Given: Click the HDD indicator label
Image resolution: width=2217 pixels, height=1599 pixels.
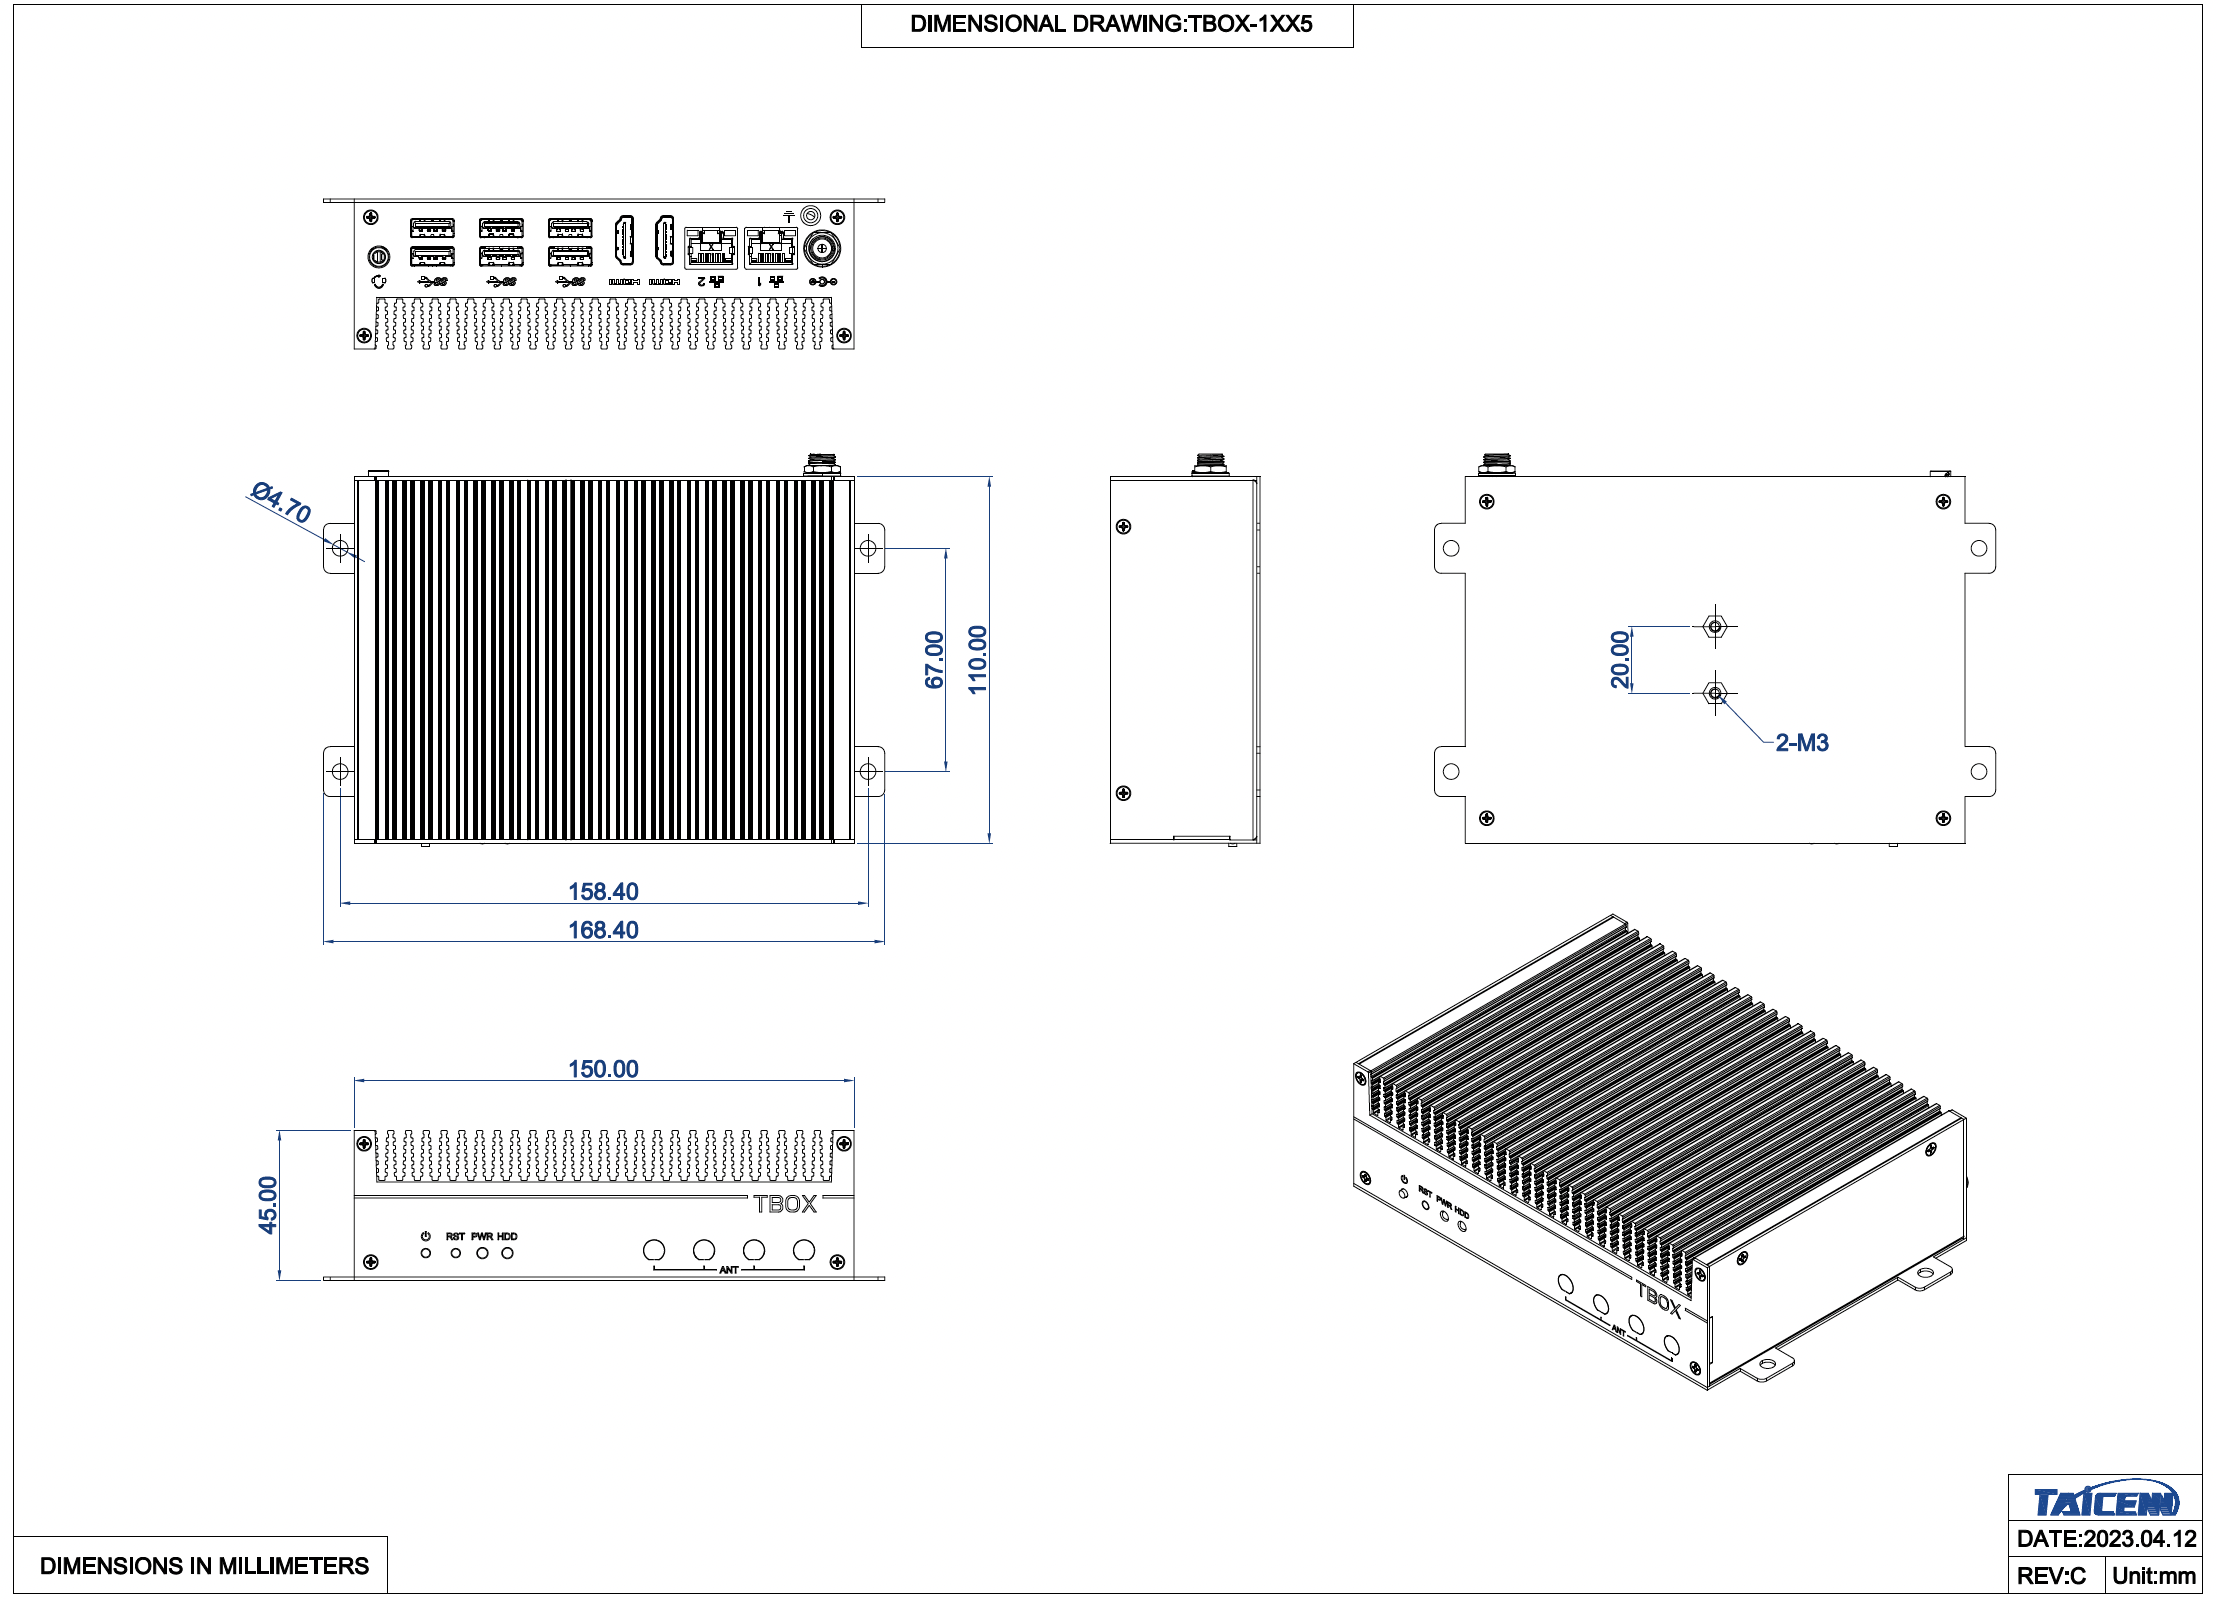Looking at the screenshot, I should [507, 1236].
